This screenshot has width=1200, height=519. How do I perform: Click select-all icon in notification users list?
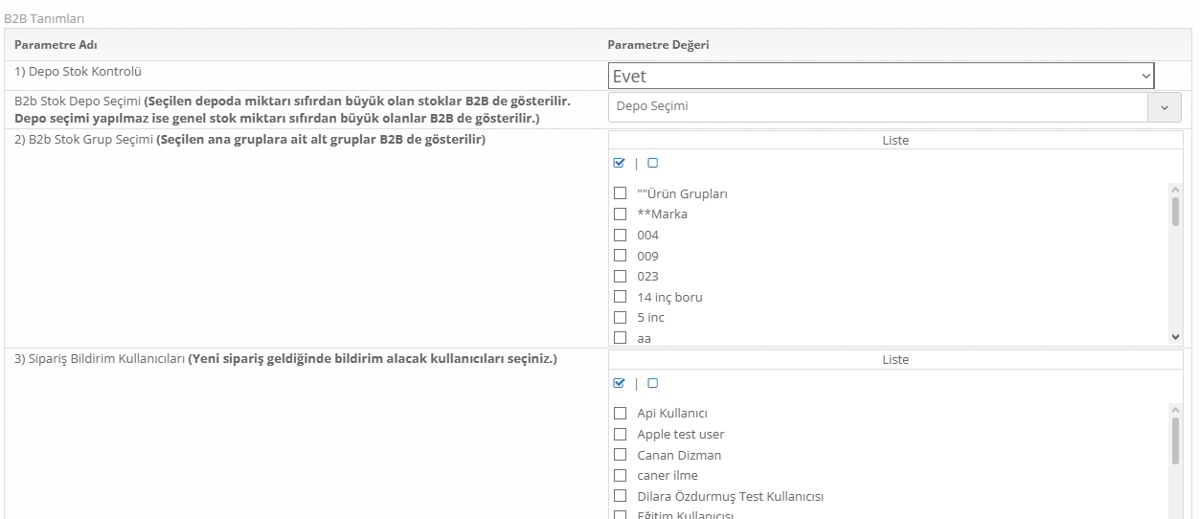click(618, 382)
